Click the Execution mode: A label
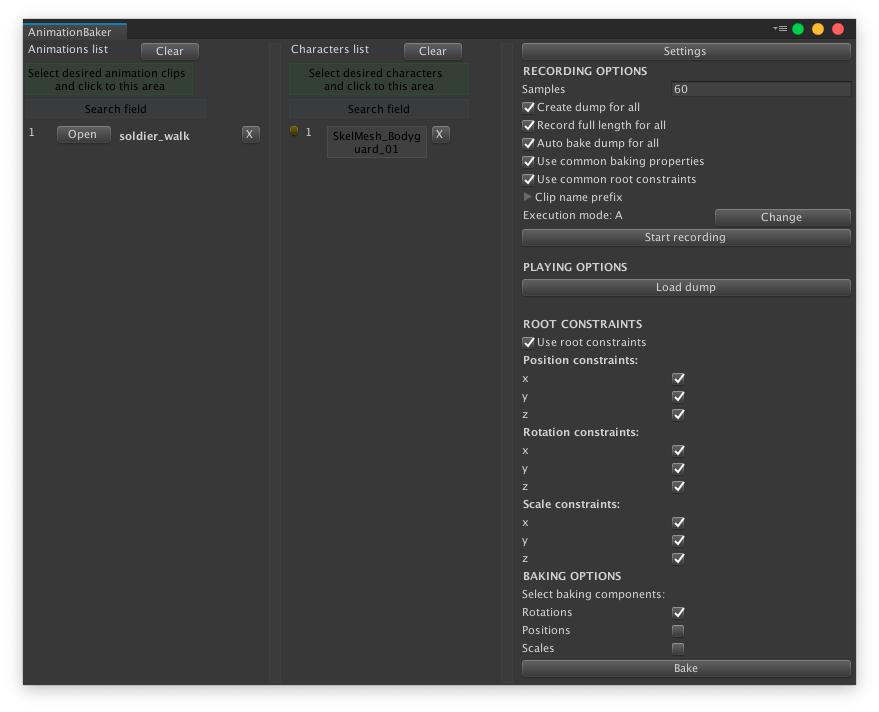Image resolution: width=879 pixels, height=712 pixels. point(572,215)
